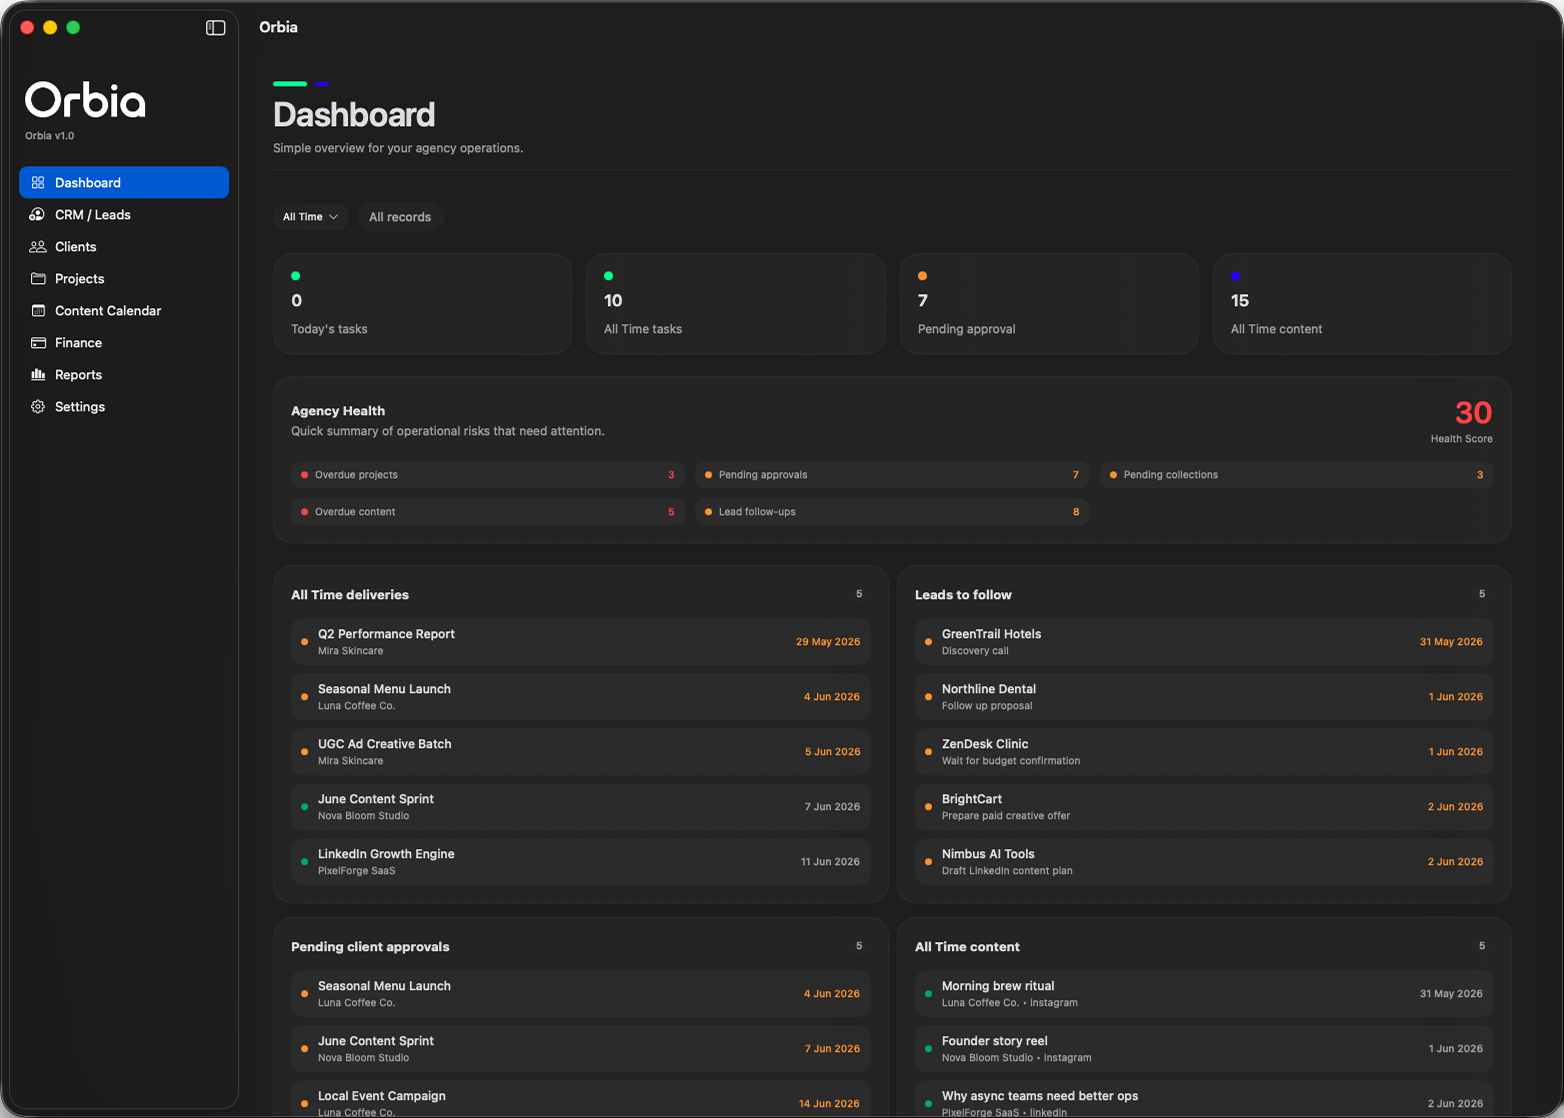The image size is (1564, 1118).
Task: Click the 29 May 2026 due date
Action: (828, 642)
